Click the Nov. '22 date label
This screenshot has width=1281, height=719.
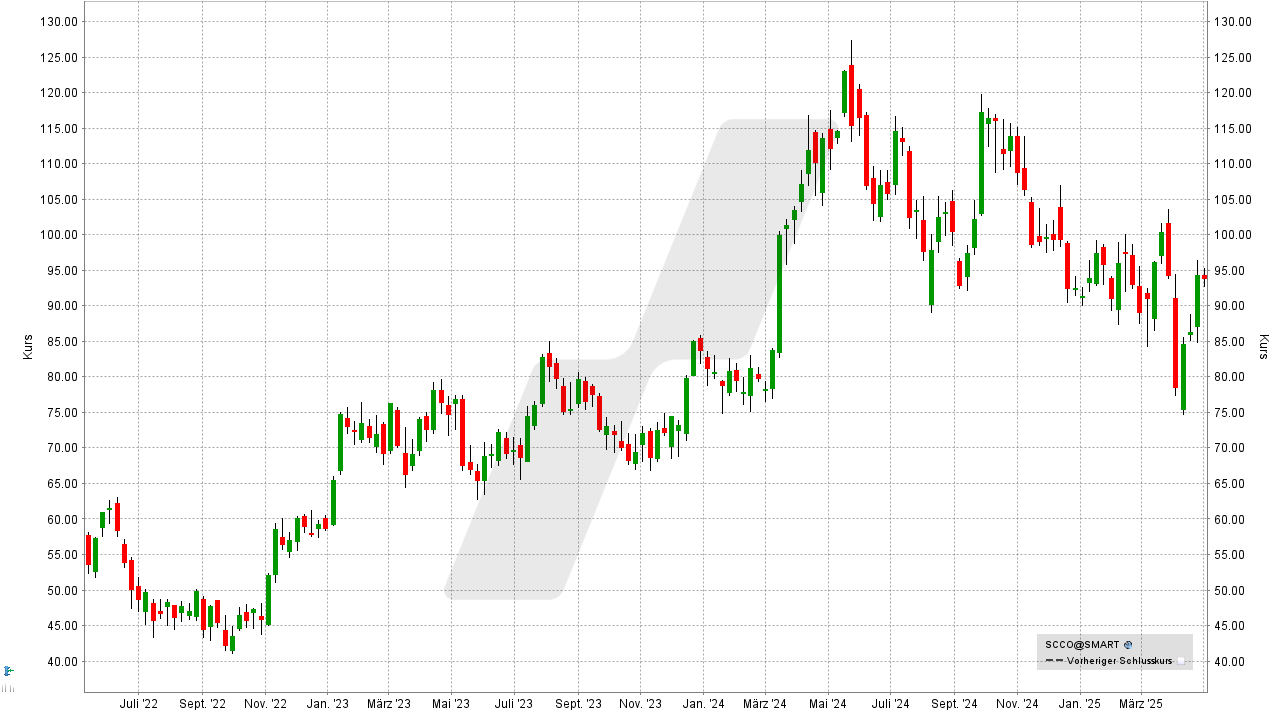[x=265, y=704]
